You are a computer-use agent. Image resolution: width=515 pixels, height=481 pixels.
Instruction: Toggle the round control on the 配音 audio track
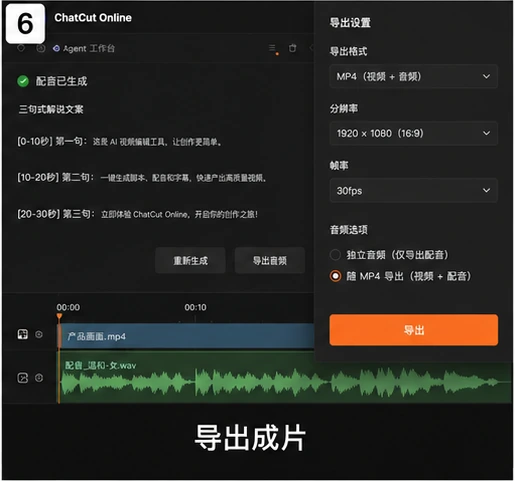pos(39,378)
